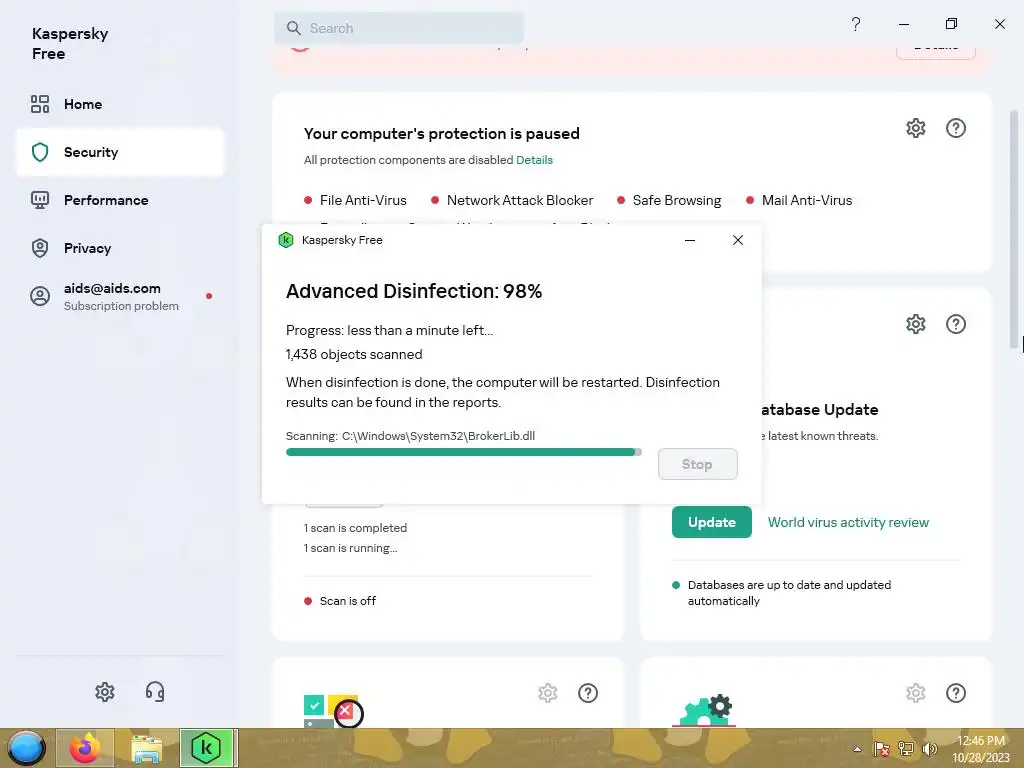Open settings gear in bottom-right card
The width and height of the screenshot is (1024, 768).
pos(916,693)
